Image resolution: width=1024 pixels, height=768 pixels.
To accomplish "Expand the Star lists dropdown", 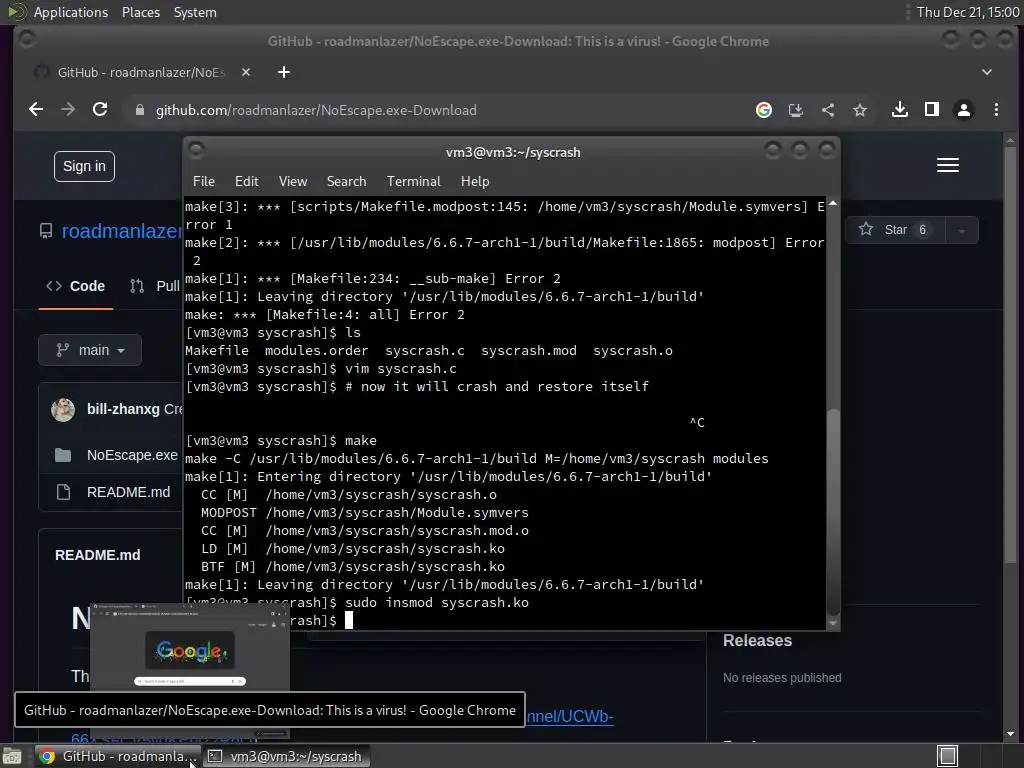I will click(x=961, y=231).
